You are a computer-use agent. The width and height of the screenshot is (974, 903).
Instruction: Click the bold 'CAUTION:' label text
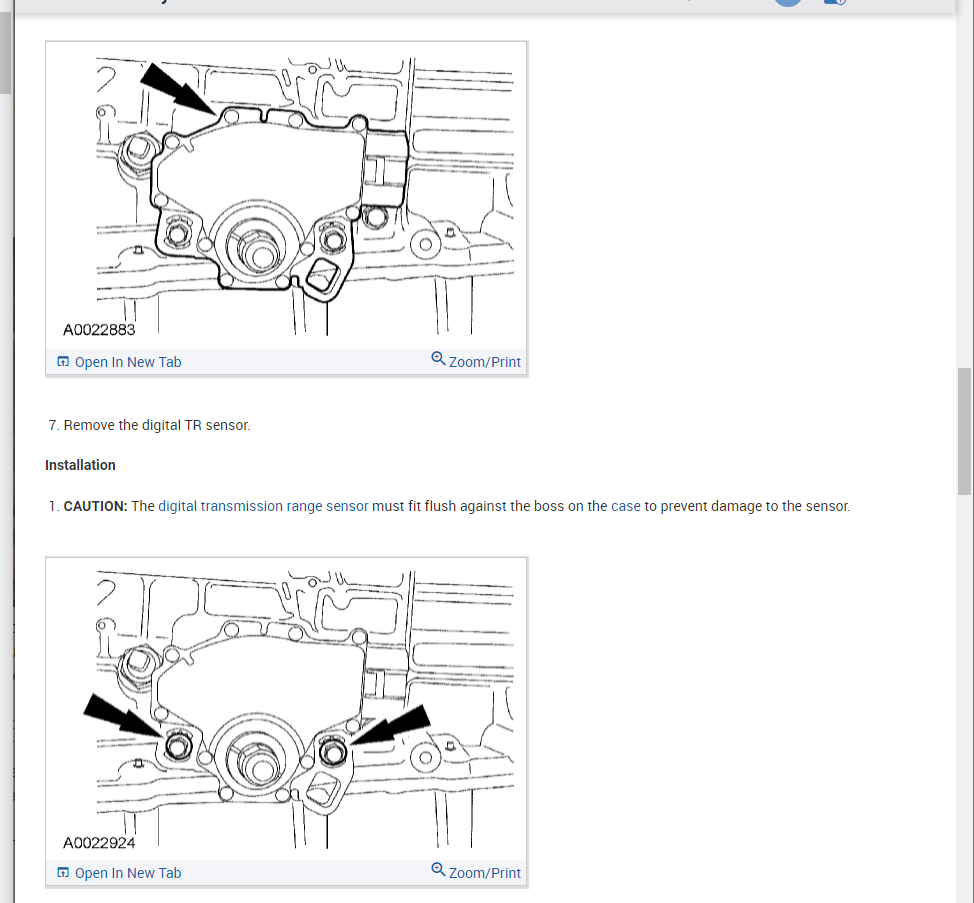click(95, 506)
